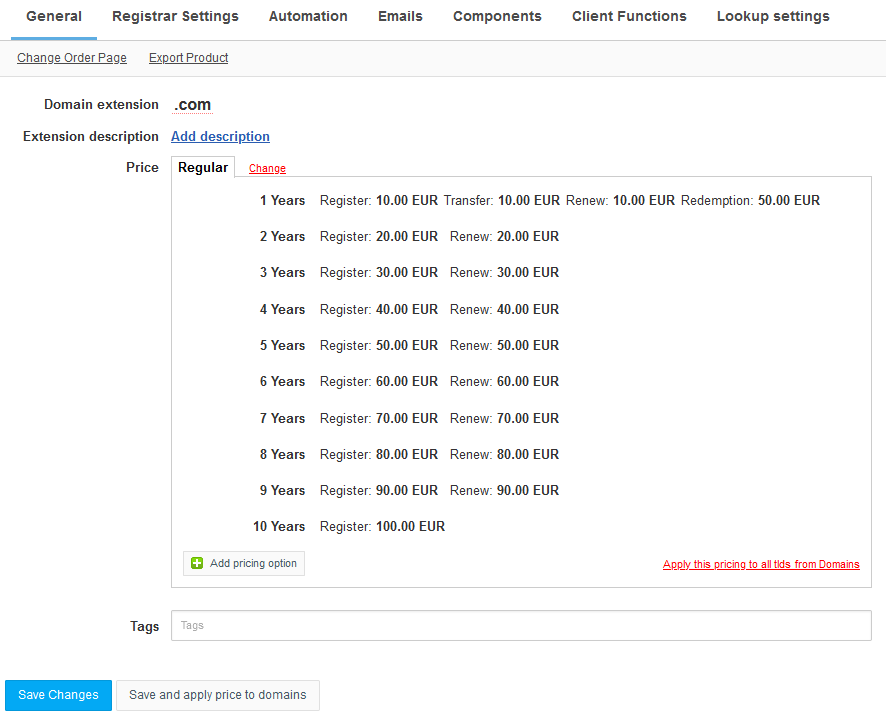Image resolution: width=886 pixels, height=720 pixels.
Task: Go to the Emails tab
Action: [x=399, y=16]
